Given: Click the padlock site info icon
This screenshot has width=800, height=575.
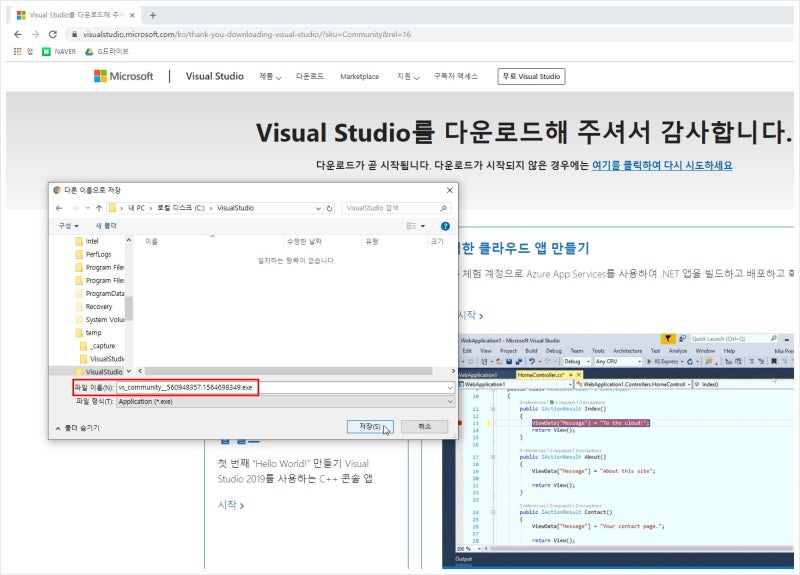Looking at the screenshot, I should tap(74, 34).
